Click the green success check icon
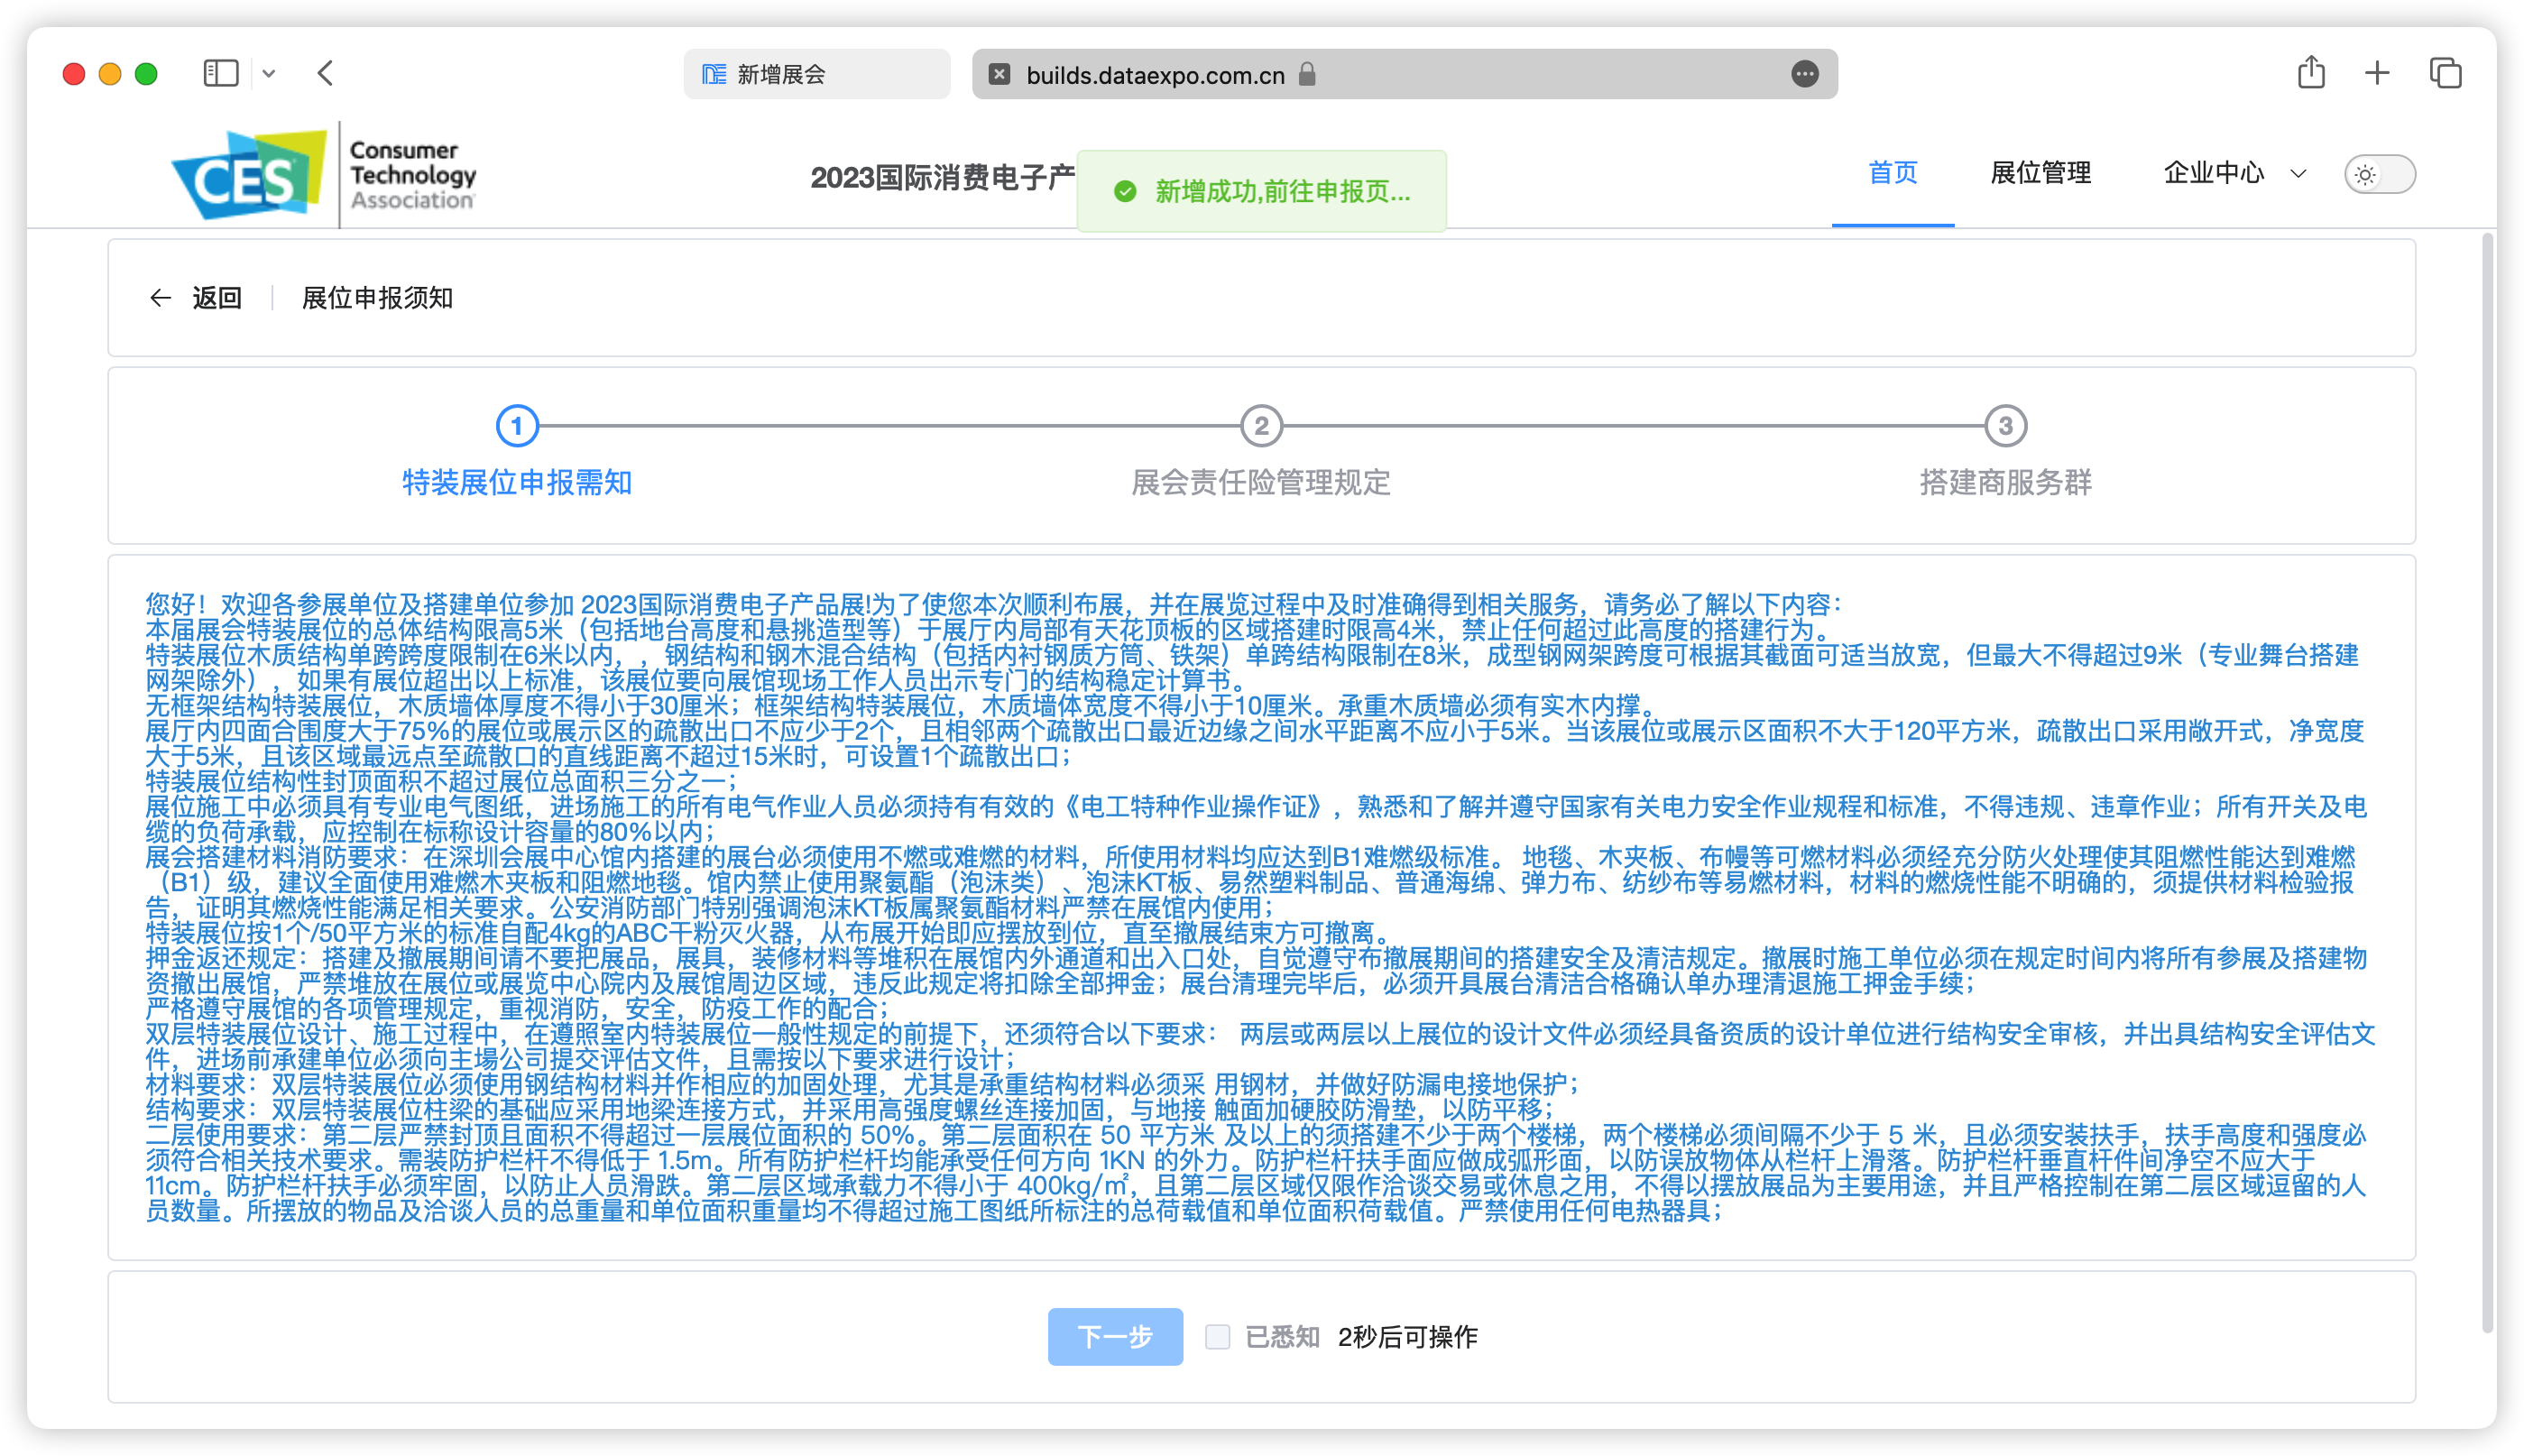 click(1125, 191)
